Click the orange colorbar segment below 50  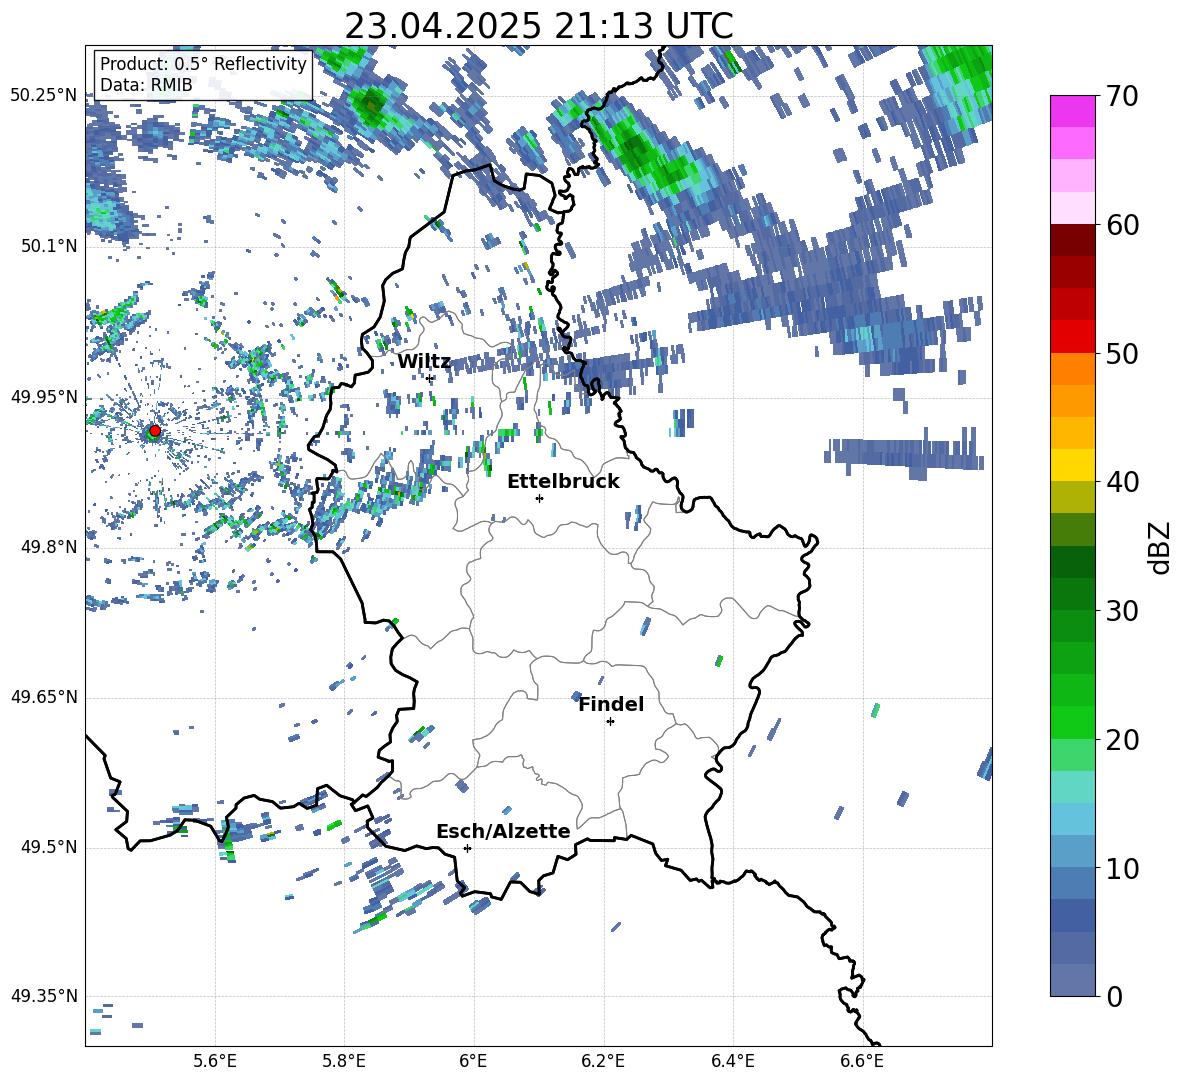(1072, 368)
